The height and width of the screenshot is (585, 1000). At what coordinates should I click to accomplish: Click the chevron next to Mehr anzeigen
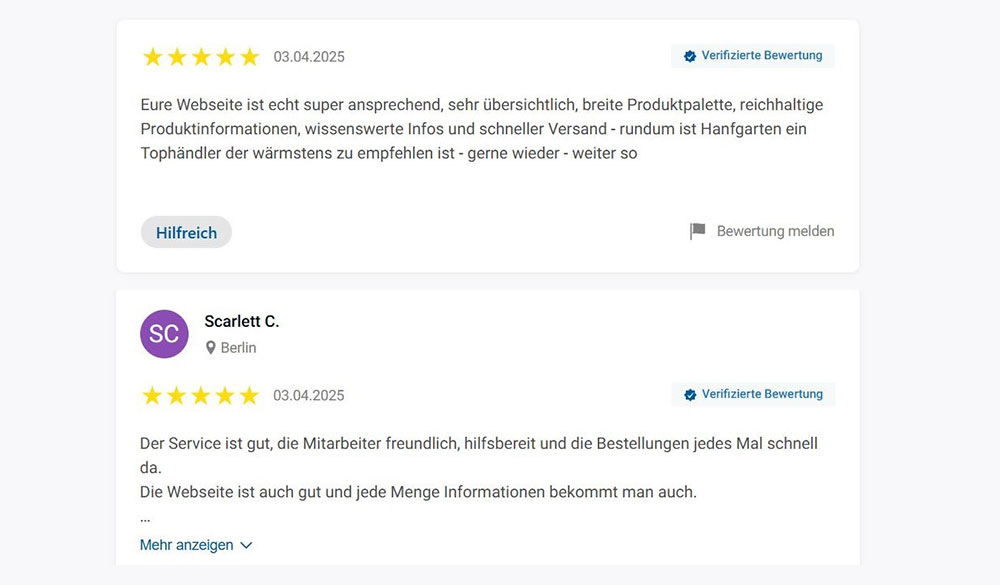coord(244,545)
